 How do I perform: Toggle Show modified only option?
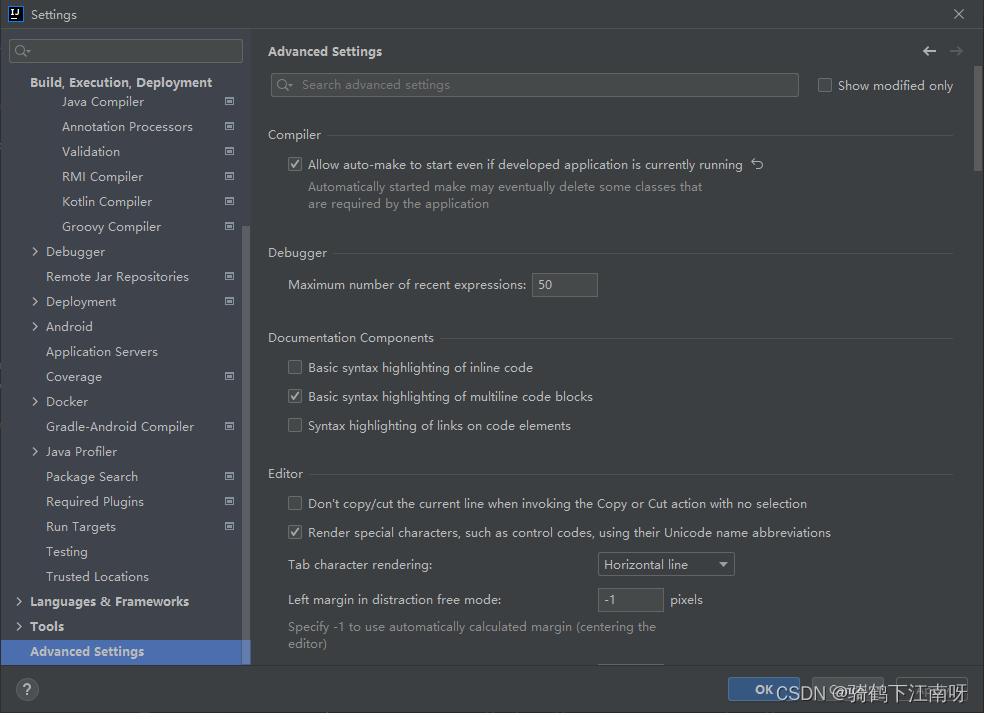(x=825, y=85)
